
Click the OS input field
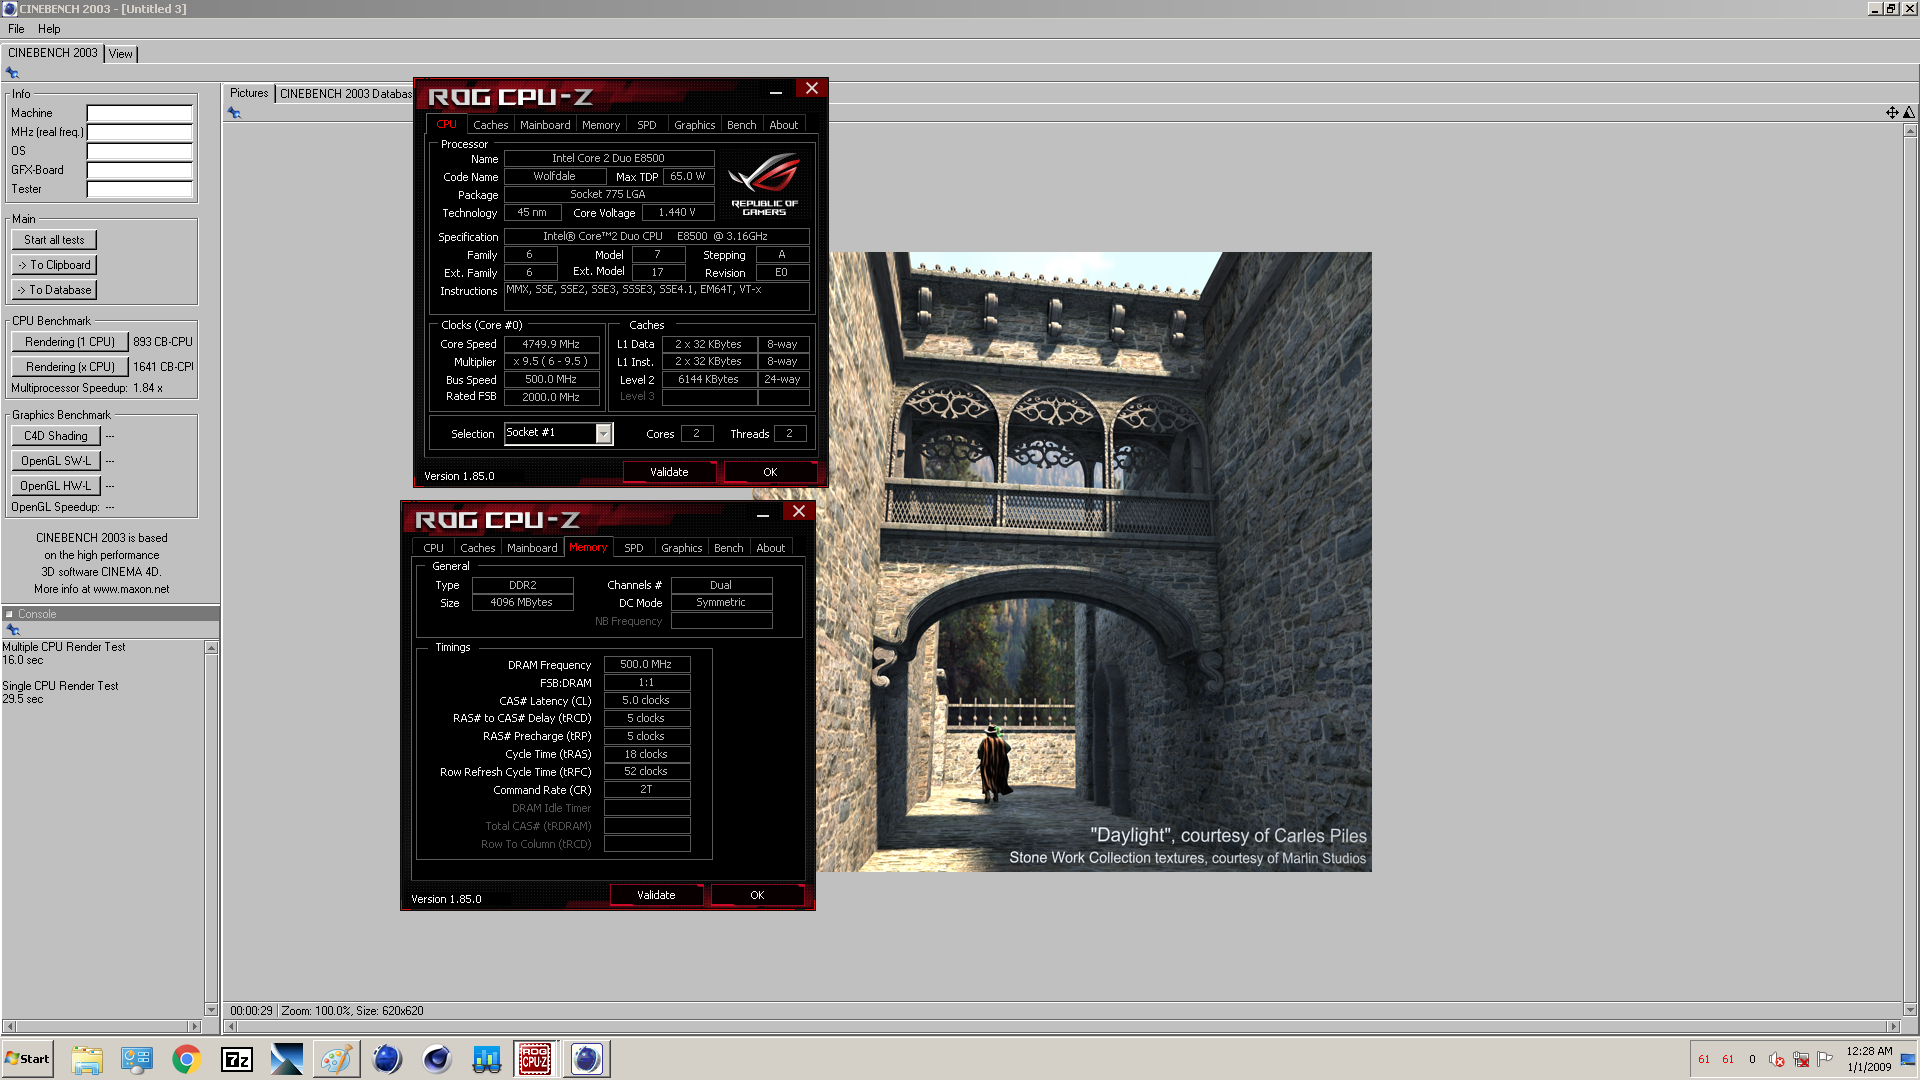[x=139, y=151]
